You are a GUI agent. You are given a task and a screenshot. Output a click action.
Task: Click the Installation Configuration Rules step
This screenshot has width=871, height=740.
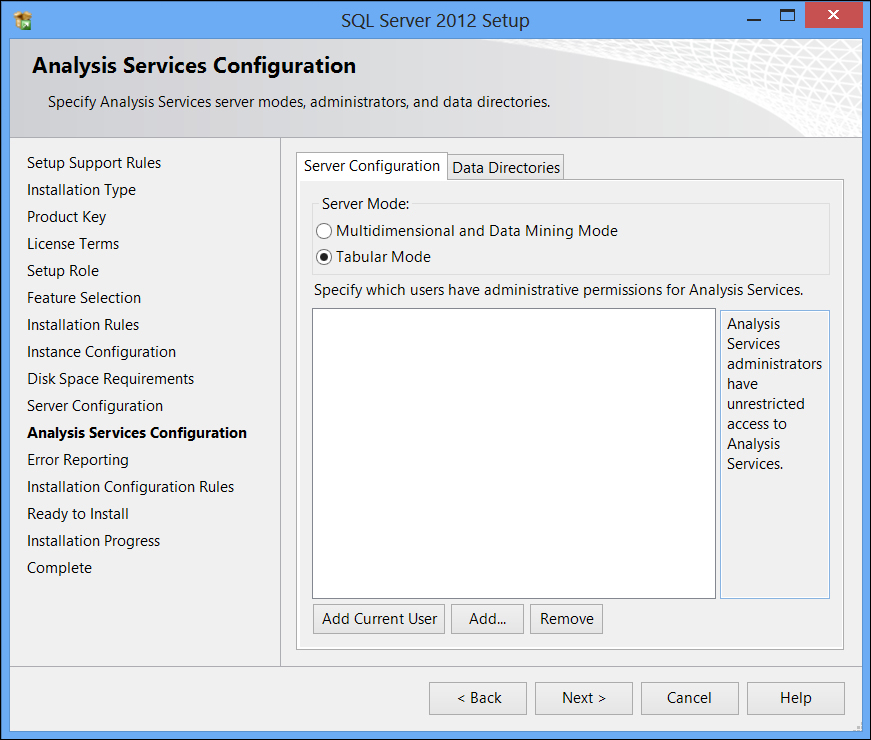[131, 487]
